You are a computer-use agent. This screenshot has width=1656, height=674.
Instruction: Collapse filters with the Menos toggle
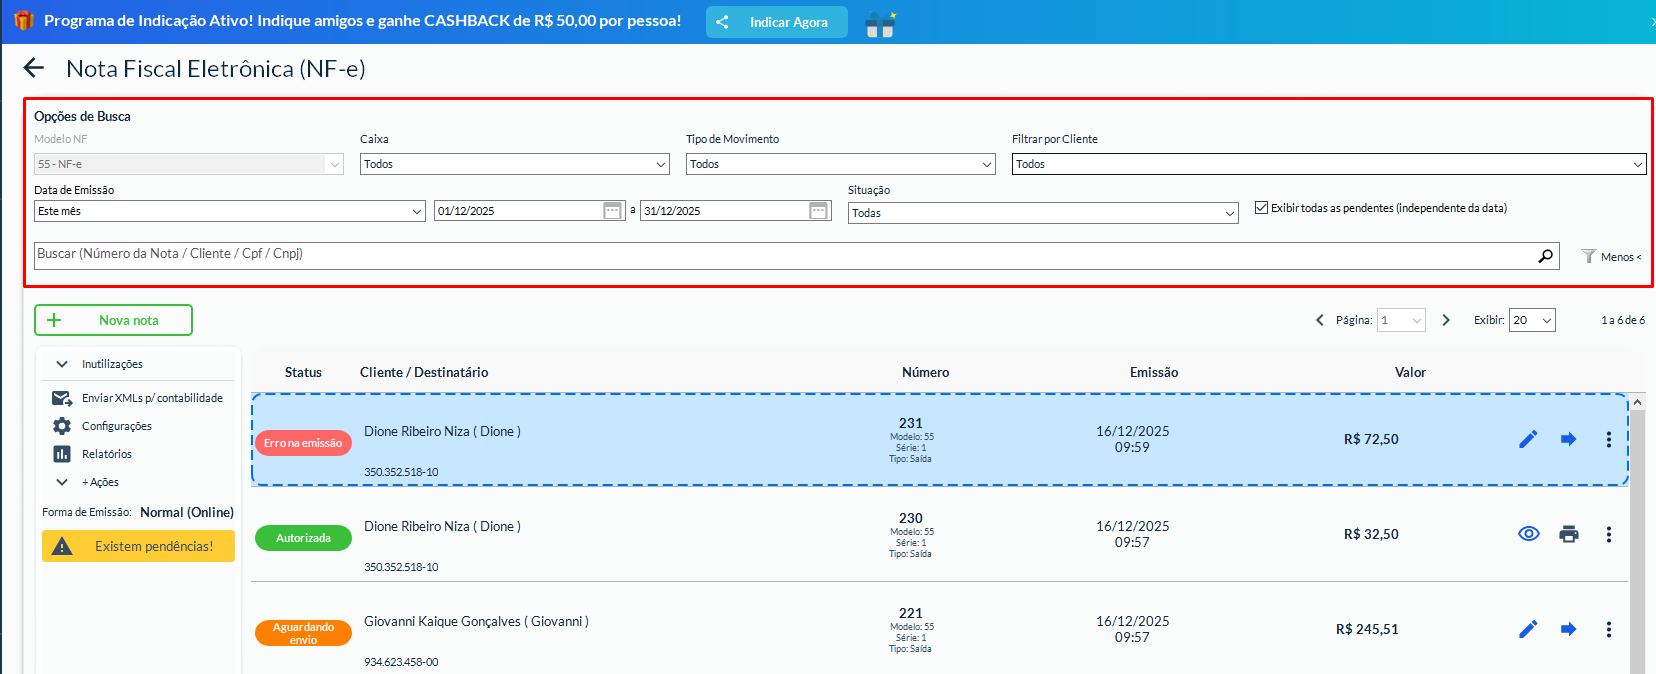[1611, 257]
